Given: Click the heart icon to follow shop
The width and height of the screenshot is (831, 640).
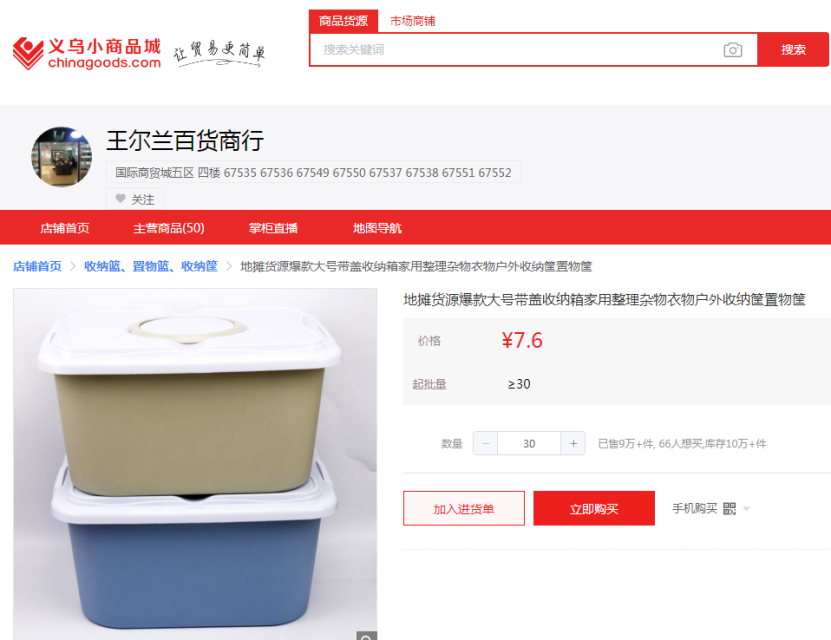Looking at the screenshot, I should [x=120, y=199].
